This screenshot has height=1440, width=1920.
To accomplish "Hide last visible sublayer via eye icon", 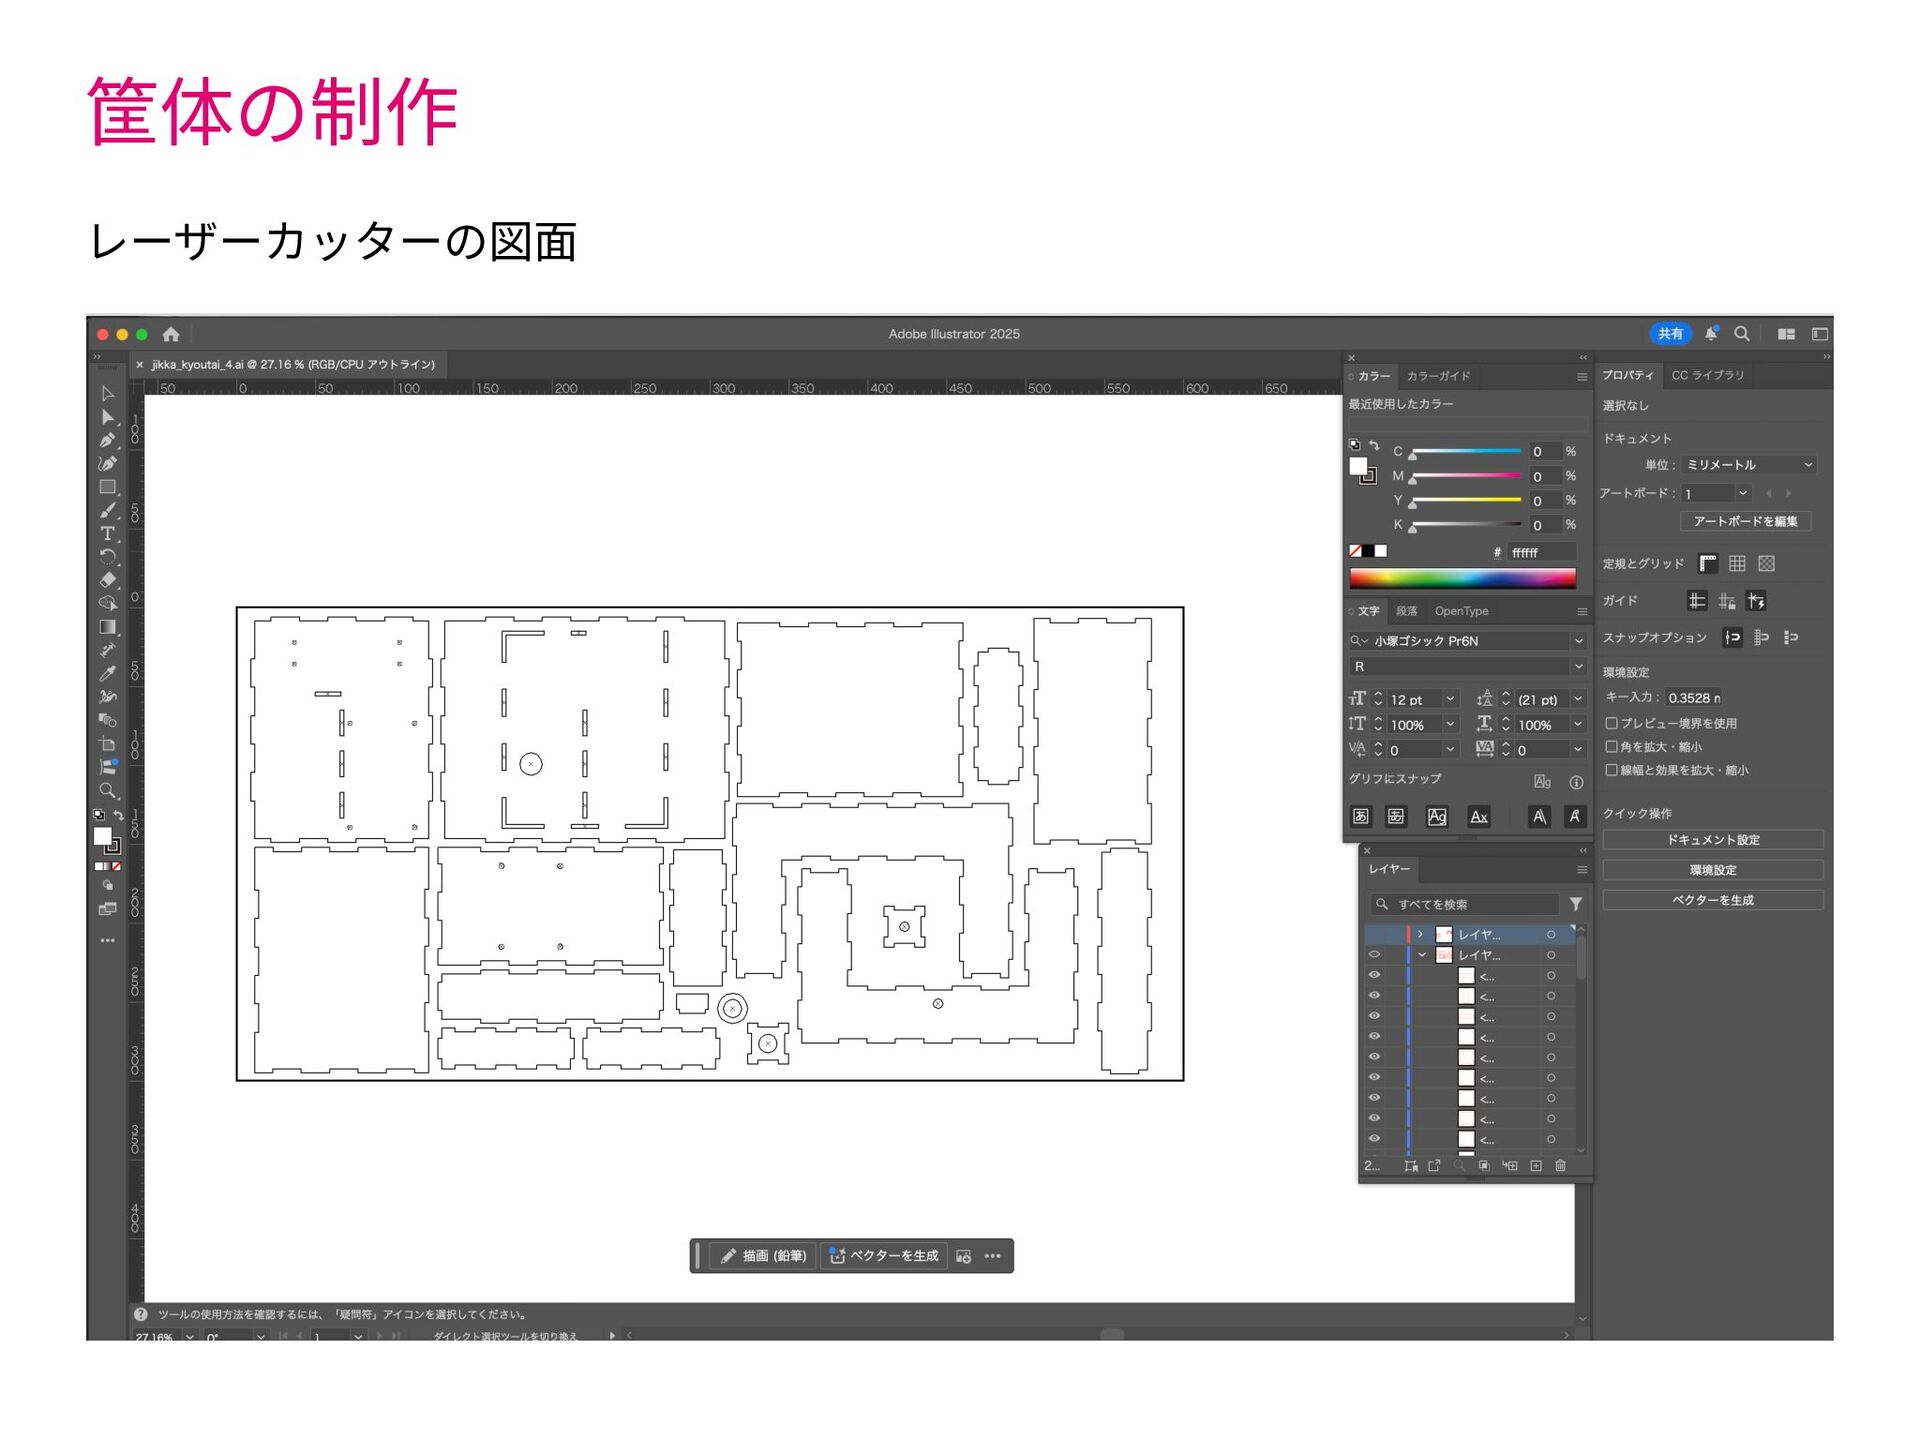I will point(1375,1139).
